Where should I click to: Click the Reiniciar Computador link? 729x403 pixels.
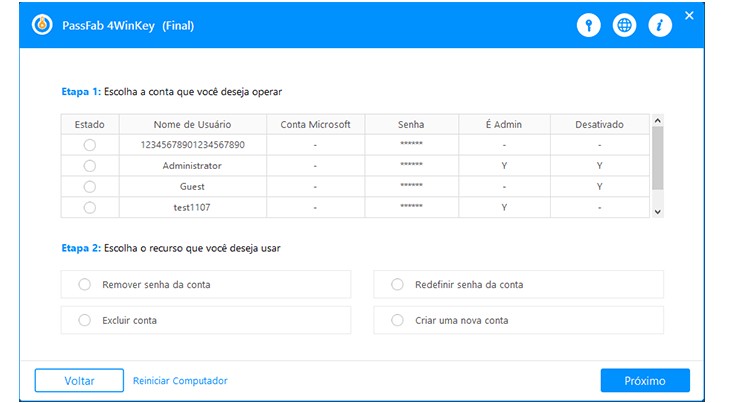tap(180, 381)
